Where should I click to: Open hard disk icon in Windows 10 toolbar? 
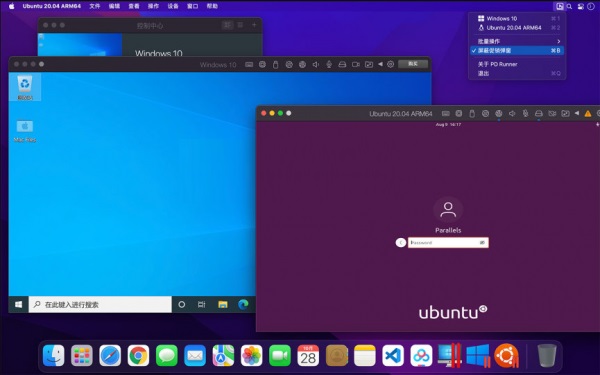click(x=342, y=64)
